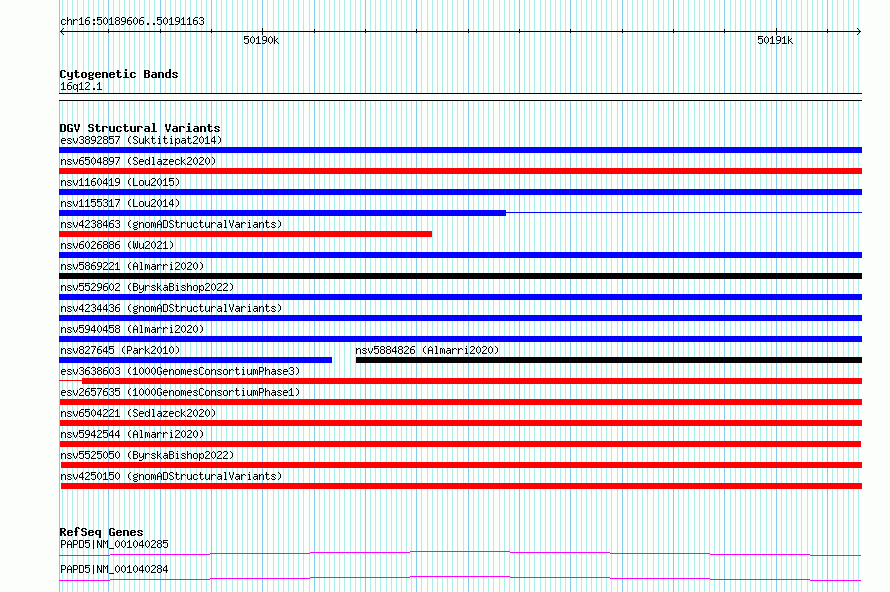Click the short red bar of nsv4238463
The image size is (890, 592).
[245, 234]
